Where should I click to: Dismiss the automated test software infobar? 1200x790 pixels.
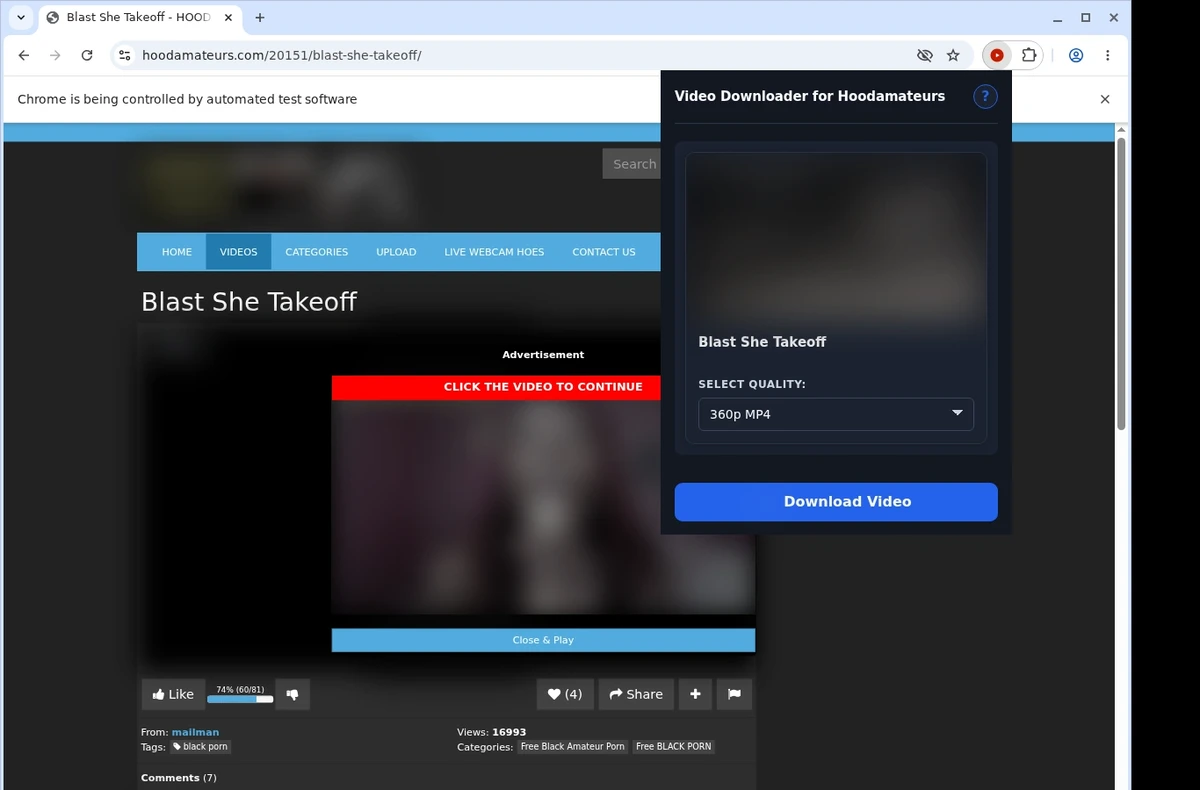1105,99
